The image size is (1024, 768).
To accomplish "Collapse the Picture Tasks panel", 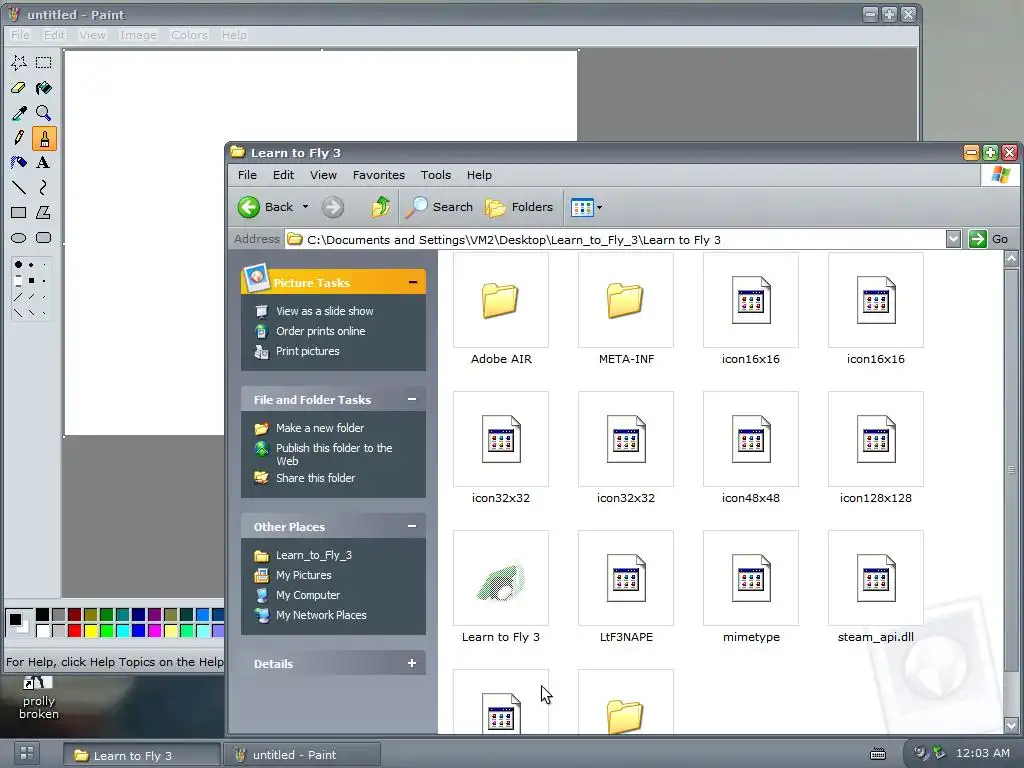I will pyautogui.click(x=413, y=282).
